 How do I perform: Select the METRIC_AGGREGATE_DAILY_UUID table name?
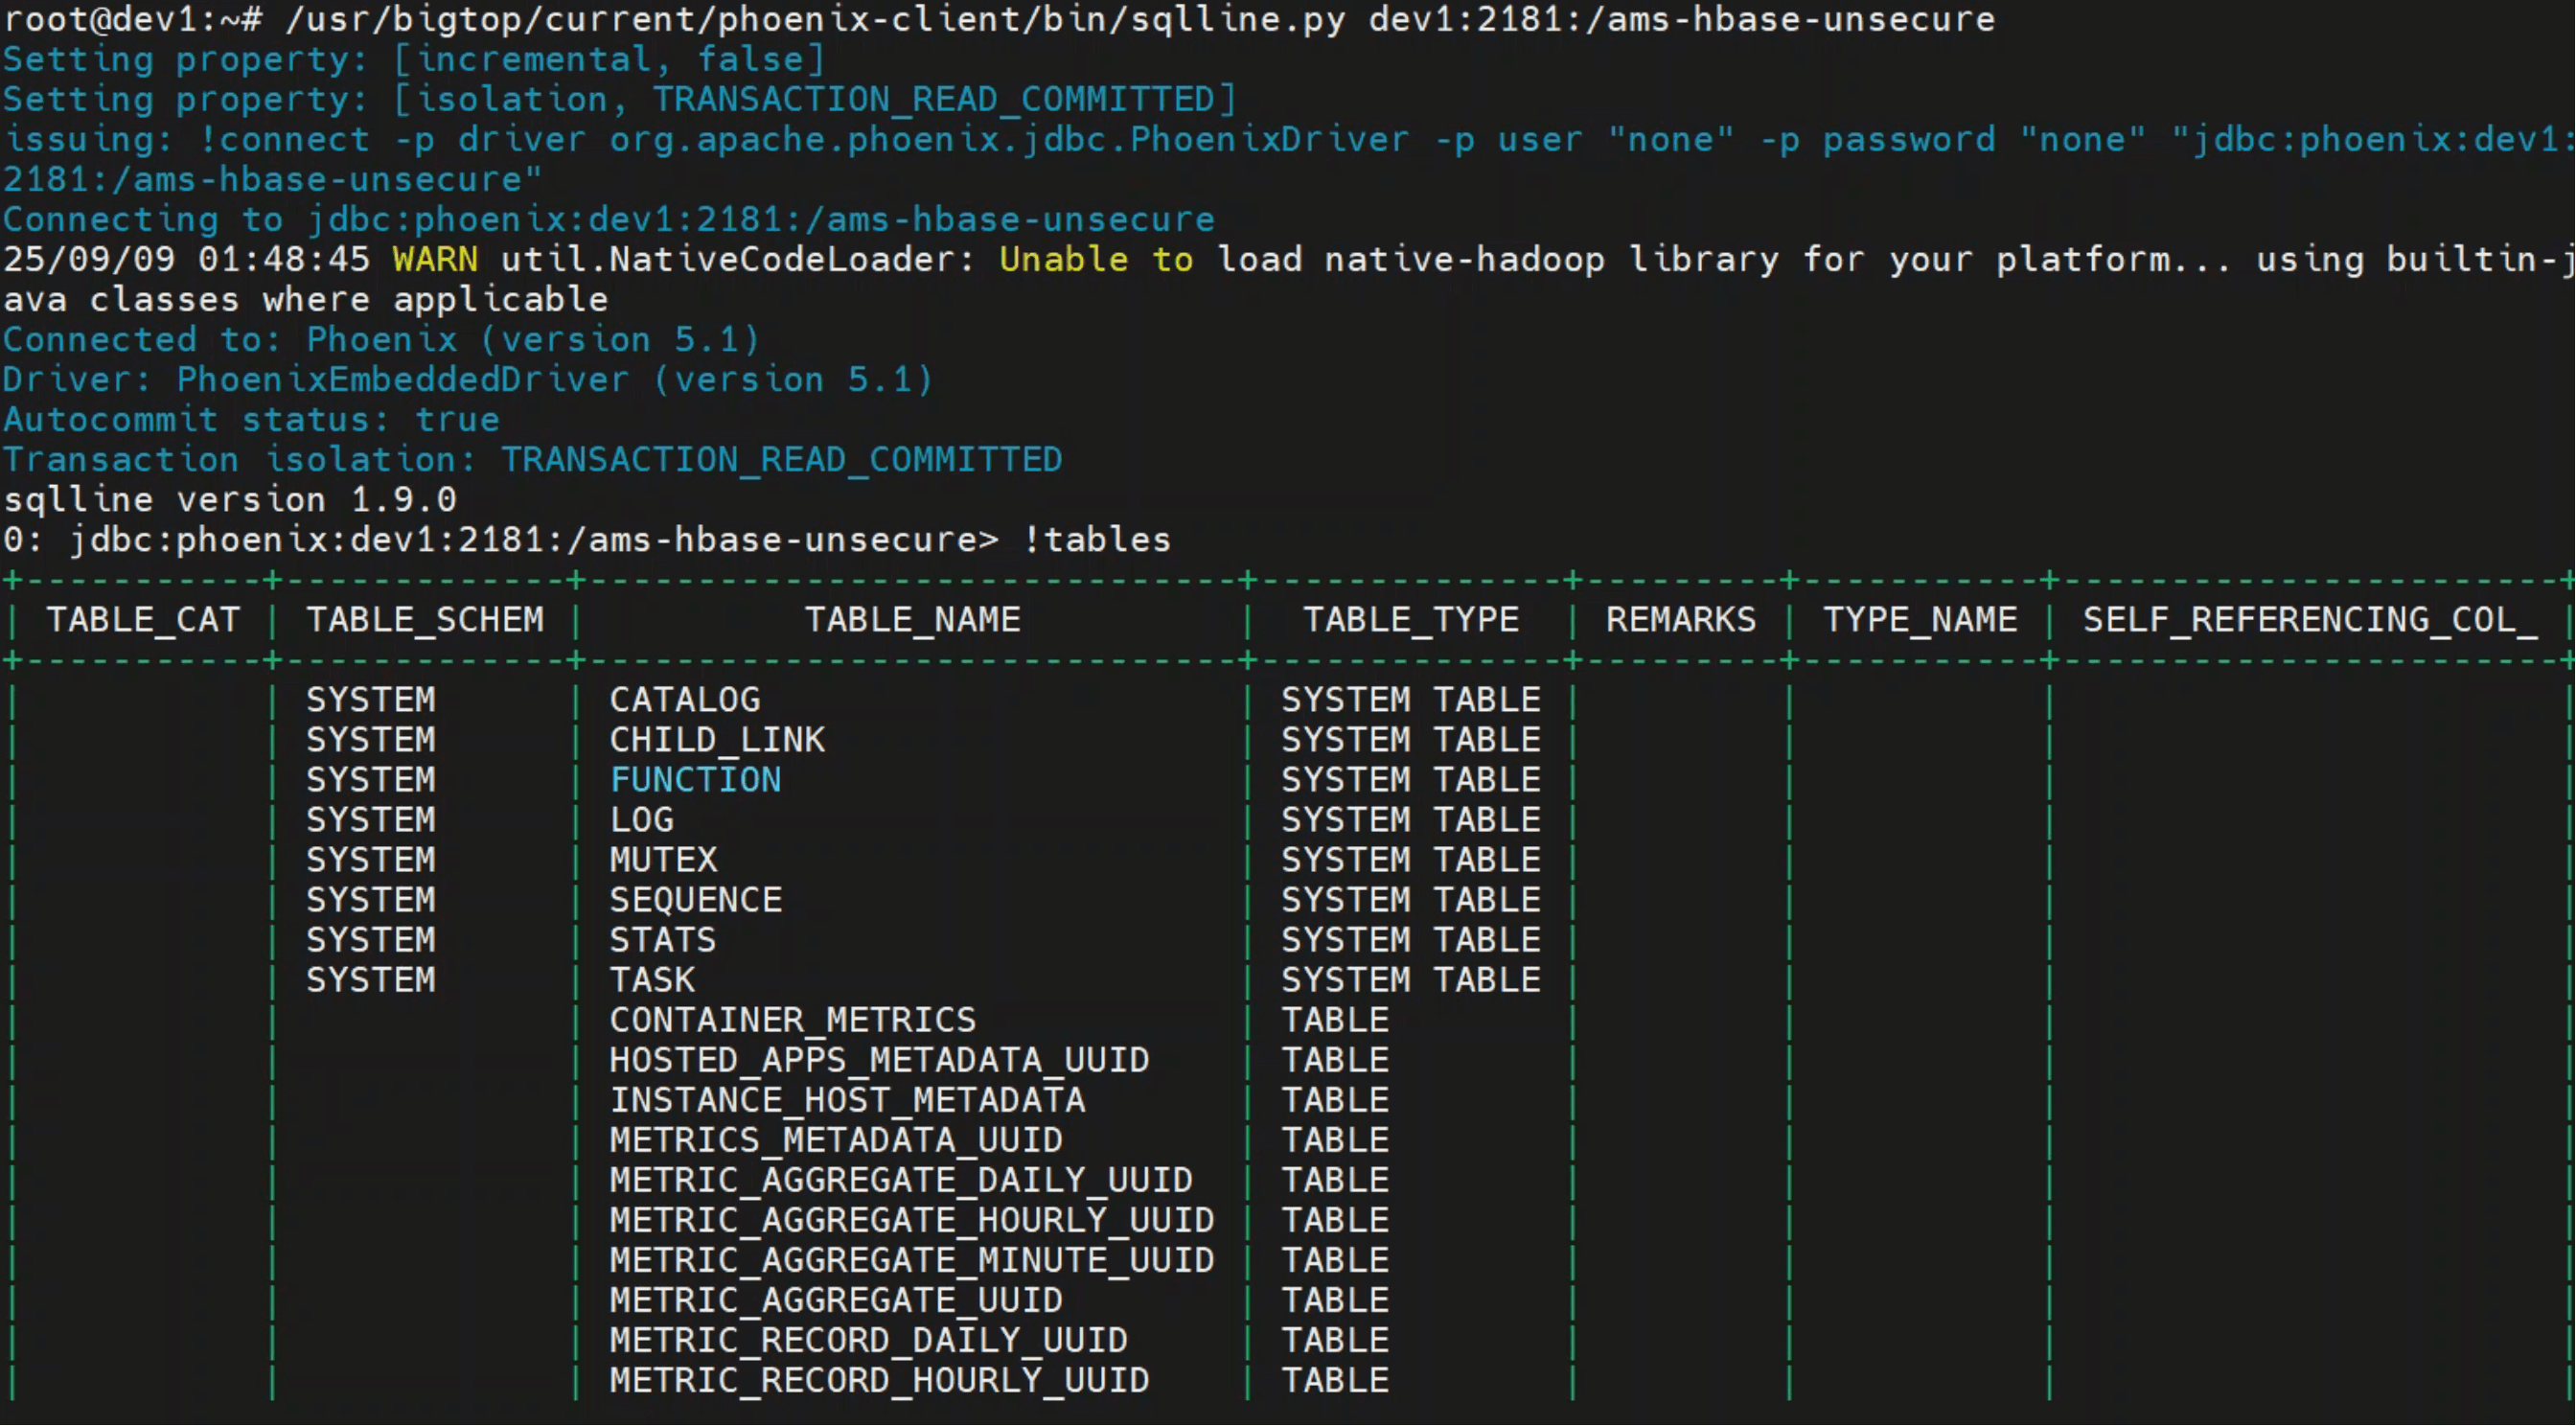point(902,1180)
